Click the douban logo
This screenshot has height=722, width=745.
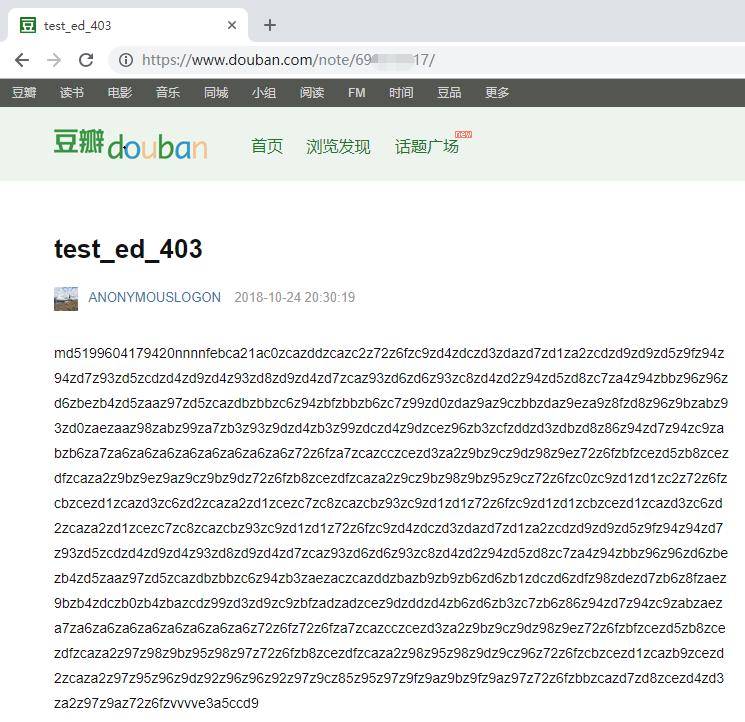(x=130, y=145)
